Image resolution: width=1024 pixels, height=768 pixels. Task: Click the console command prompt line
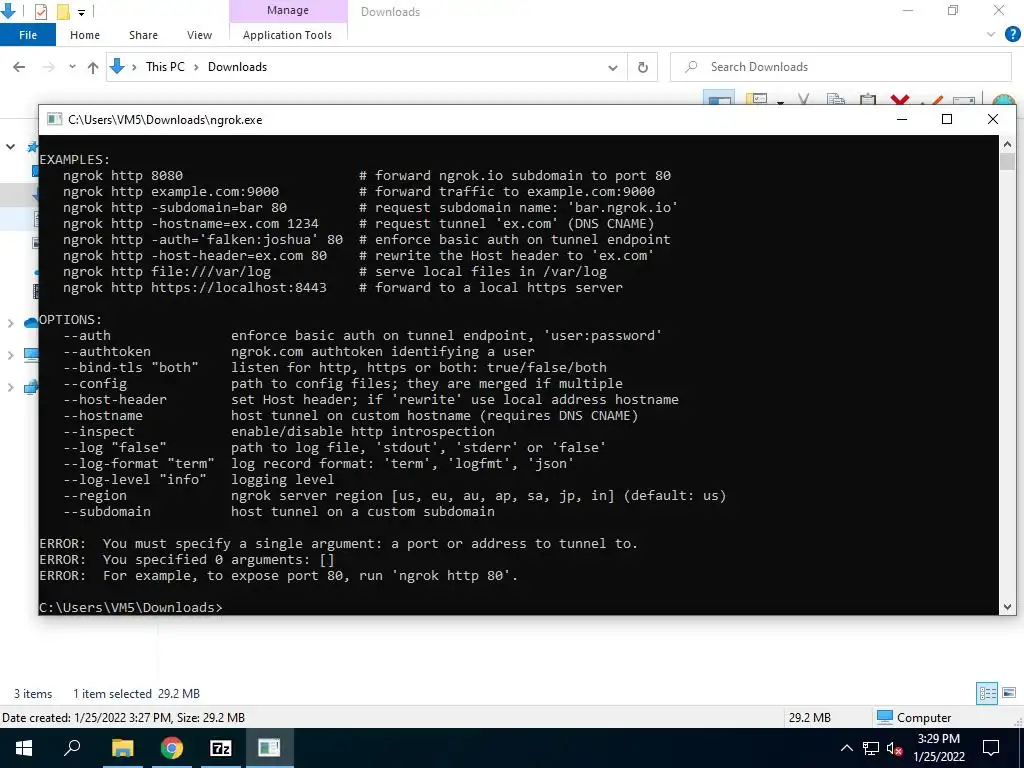(131, 607)
